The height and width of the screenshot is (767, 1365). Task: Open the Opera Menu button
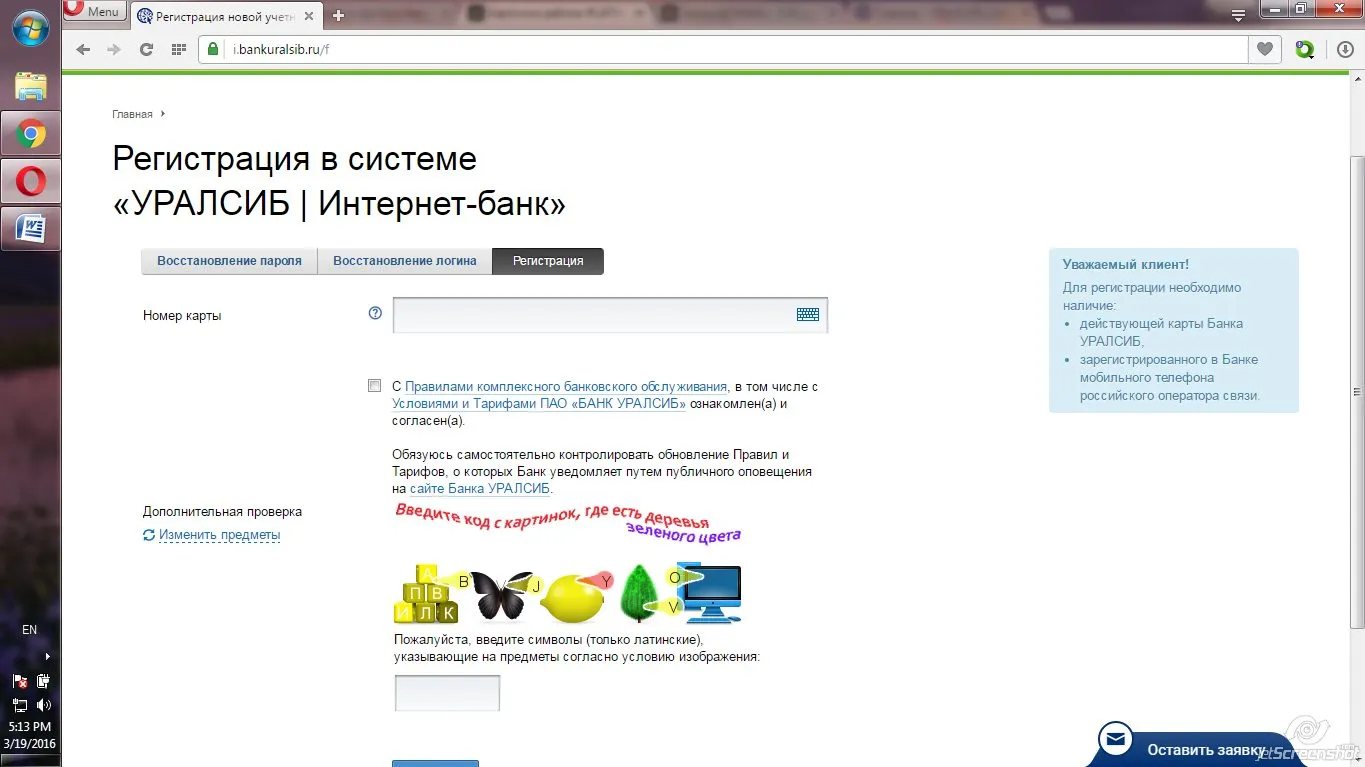click(95, 11)
